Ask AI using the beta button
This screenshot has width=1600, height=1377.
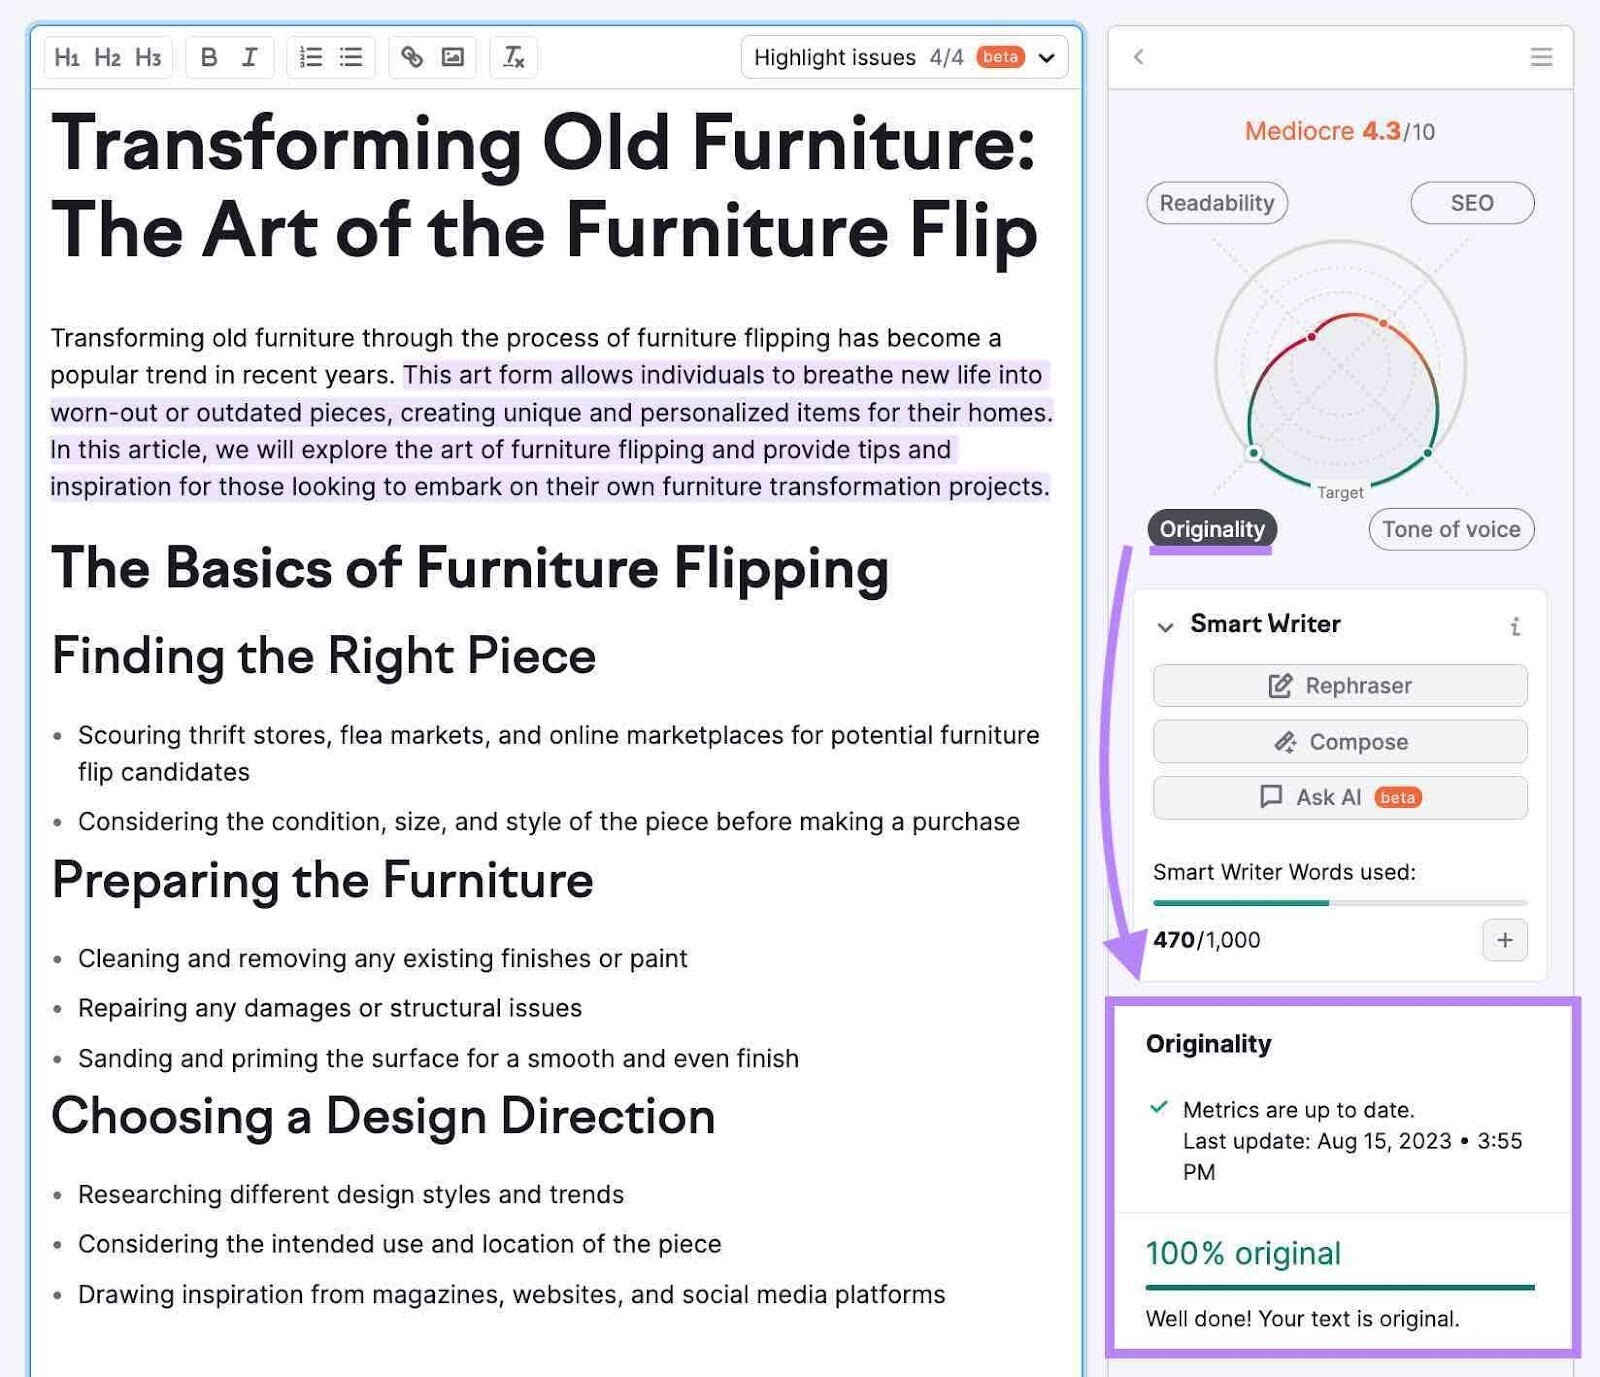tap(1339, 797)
